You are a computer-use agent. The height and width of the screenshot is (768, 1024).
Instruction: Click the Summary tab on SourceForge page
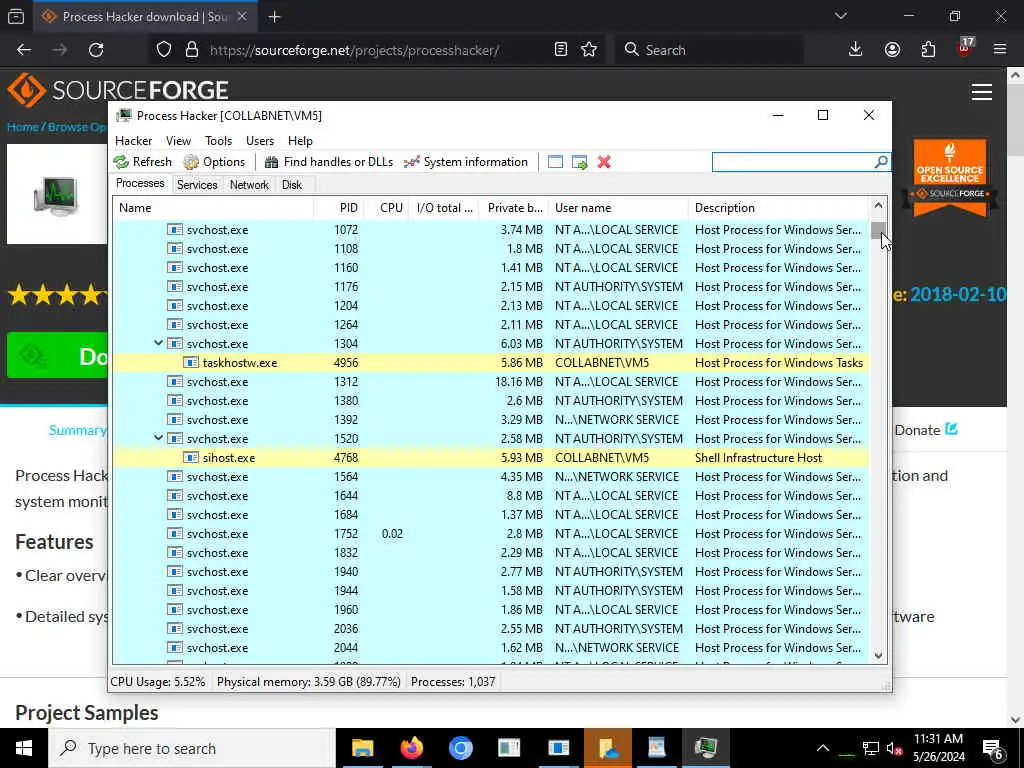(x=77, y=430)
